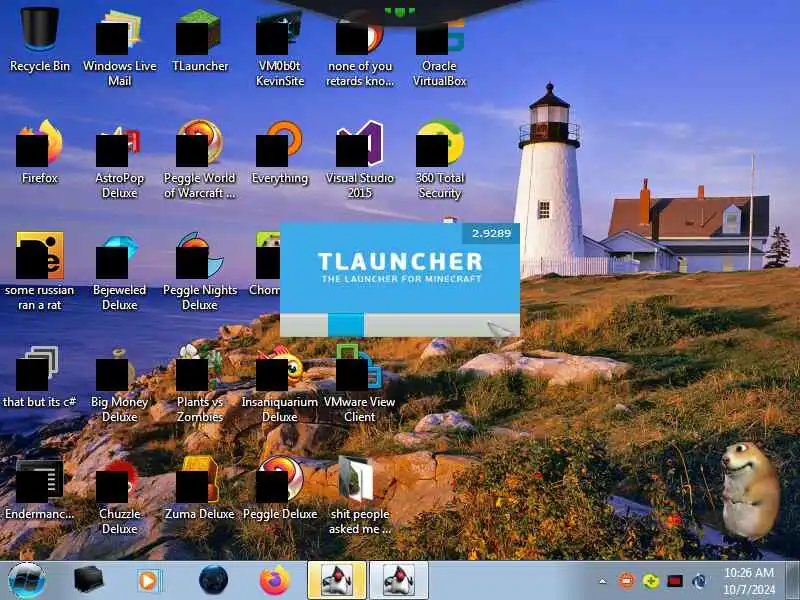Open the Recycle Bin desktop icon
Image resolution: width=800 pixels, height=600 pixels.
tap(40, 38)
